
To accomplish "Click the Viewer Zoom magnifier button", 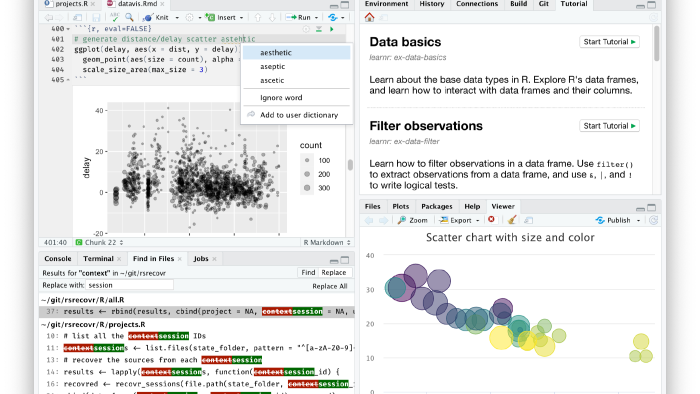I will [x=412, y=220].
